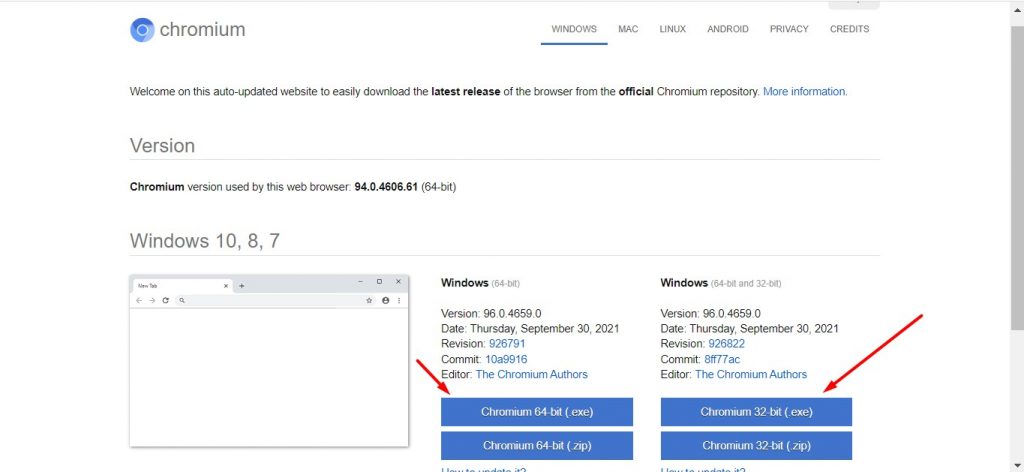Open commit 8ff77ac link
Image resolution: width=1024 pixels, height=472 pixels.
click(722, 360)
